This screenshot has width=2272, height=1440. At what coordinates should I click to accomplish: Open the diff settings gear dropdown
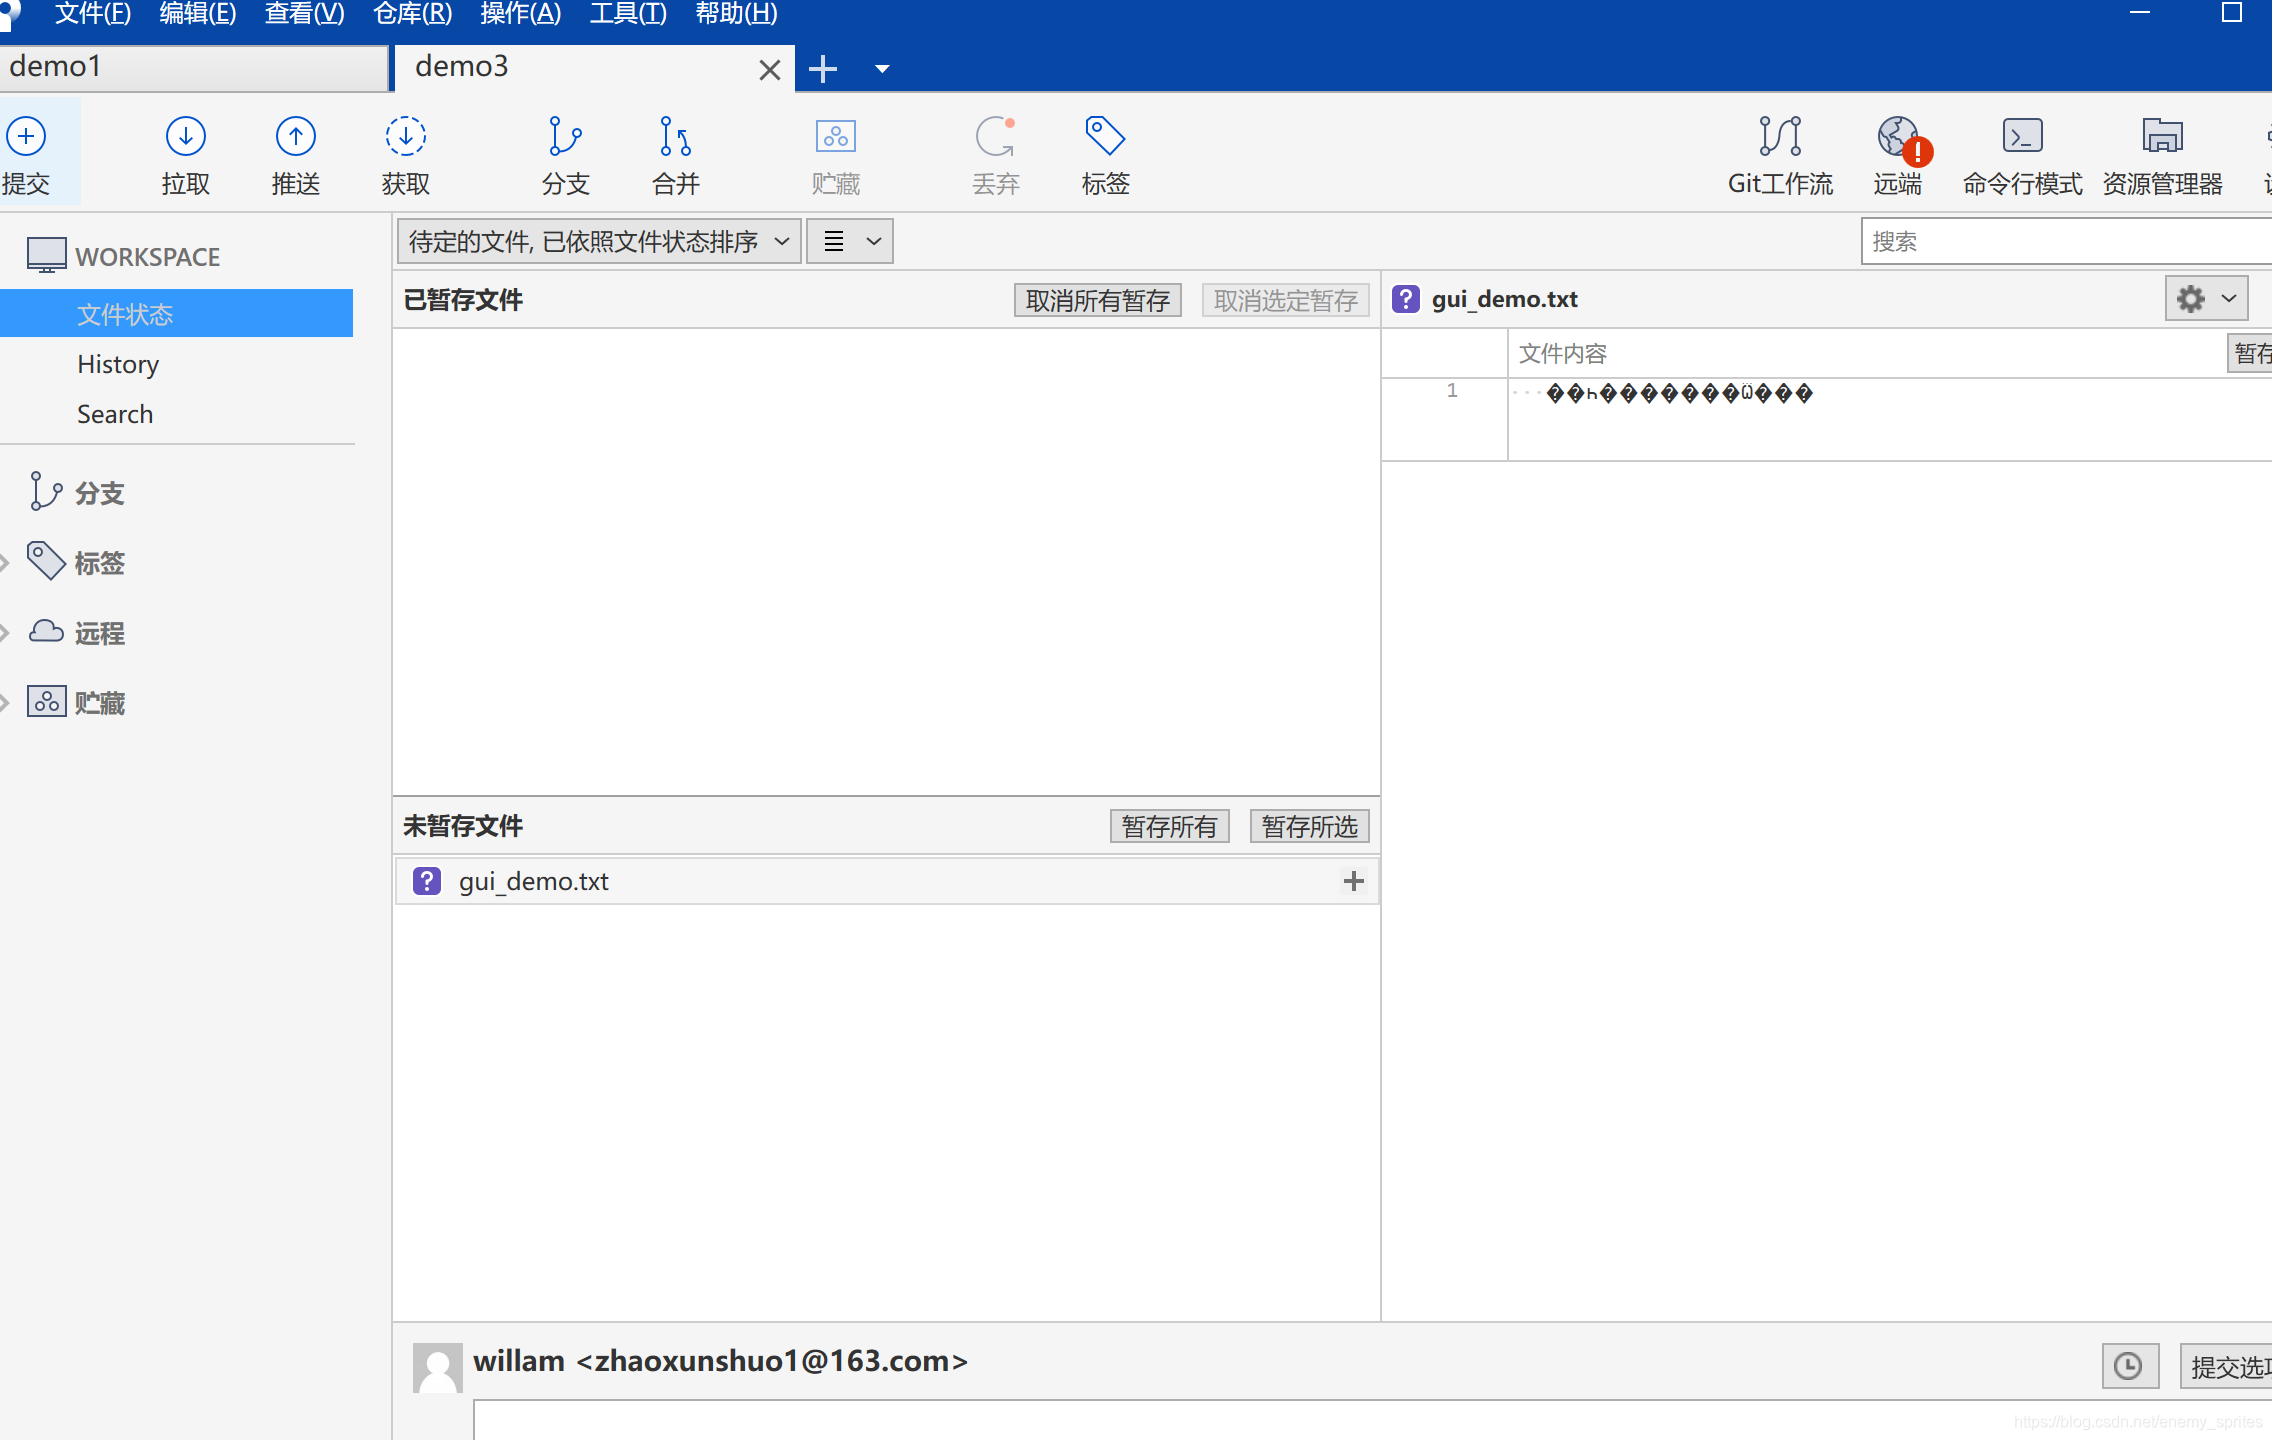(x=2206, y=298)
